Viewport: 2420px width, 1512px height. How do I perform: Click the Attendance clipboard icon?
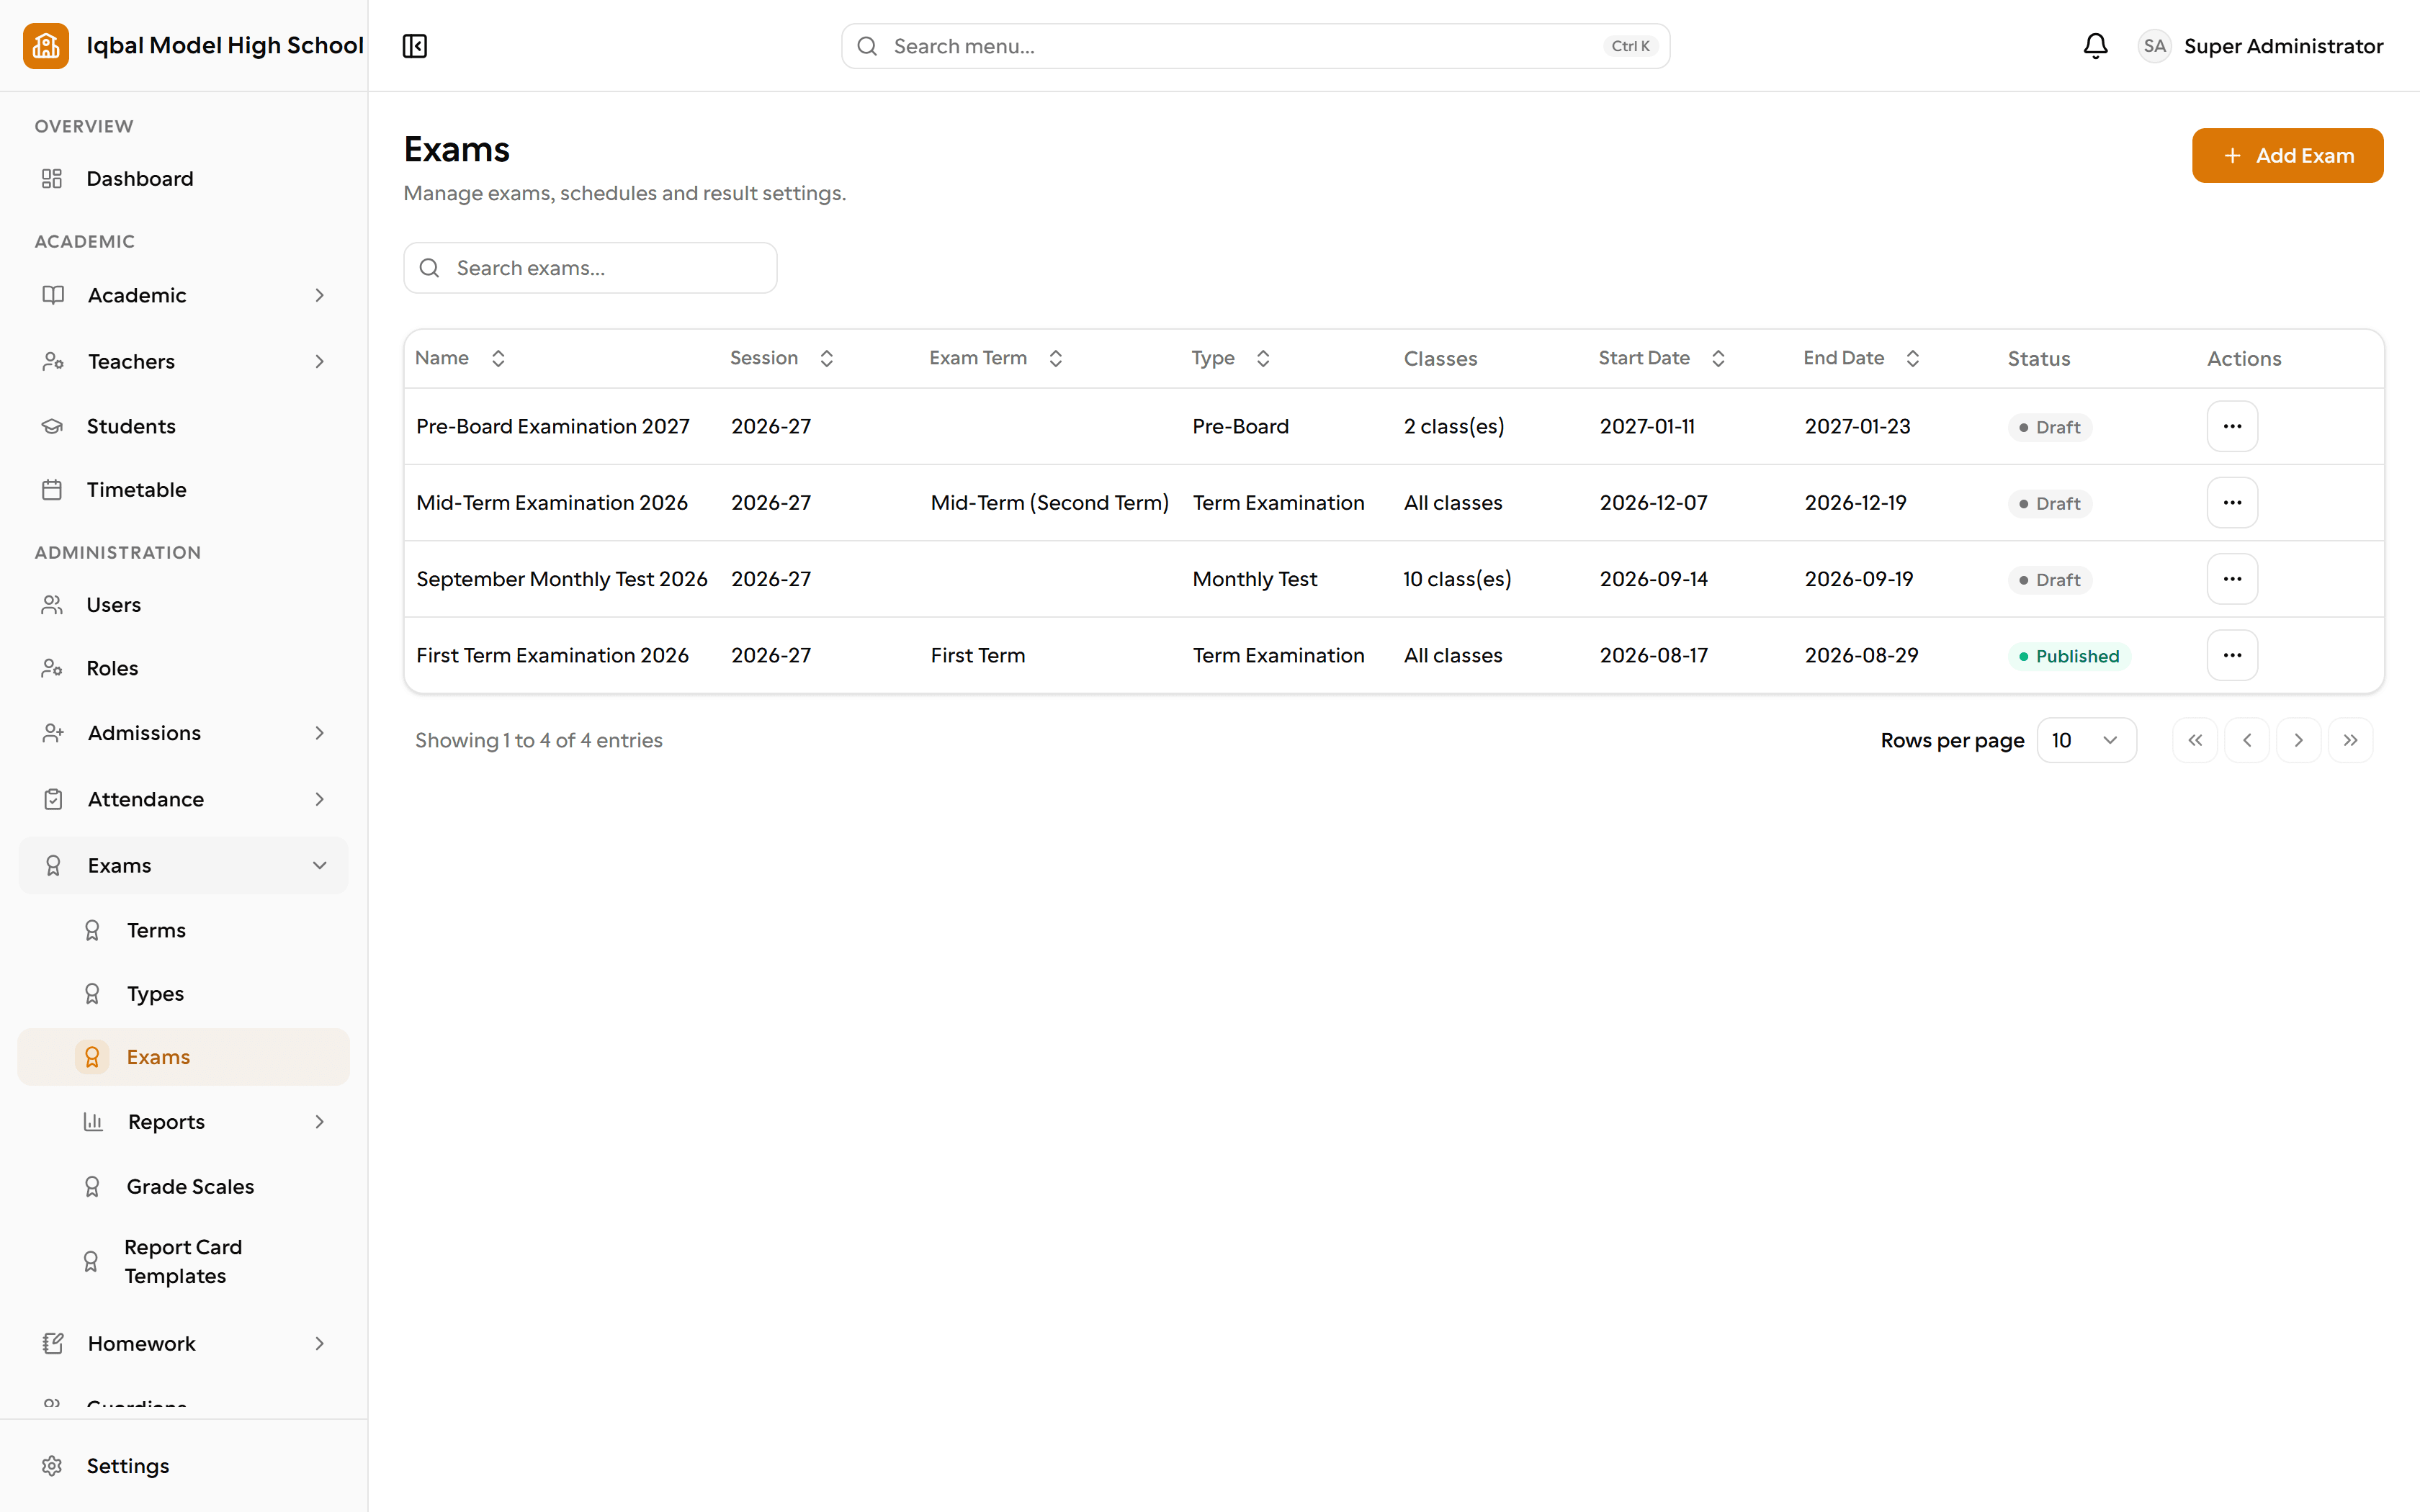(53, 799)
